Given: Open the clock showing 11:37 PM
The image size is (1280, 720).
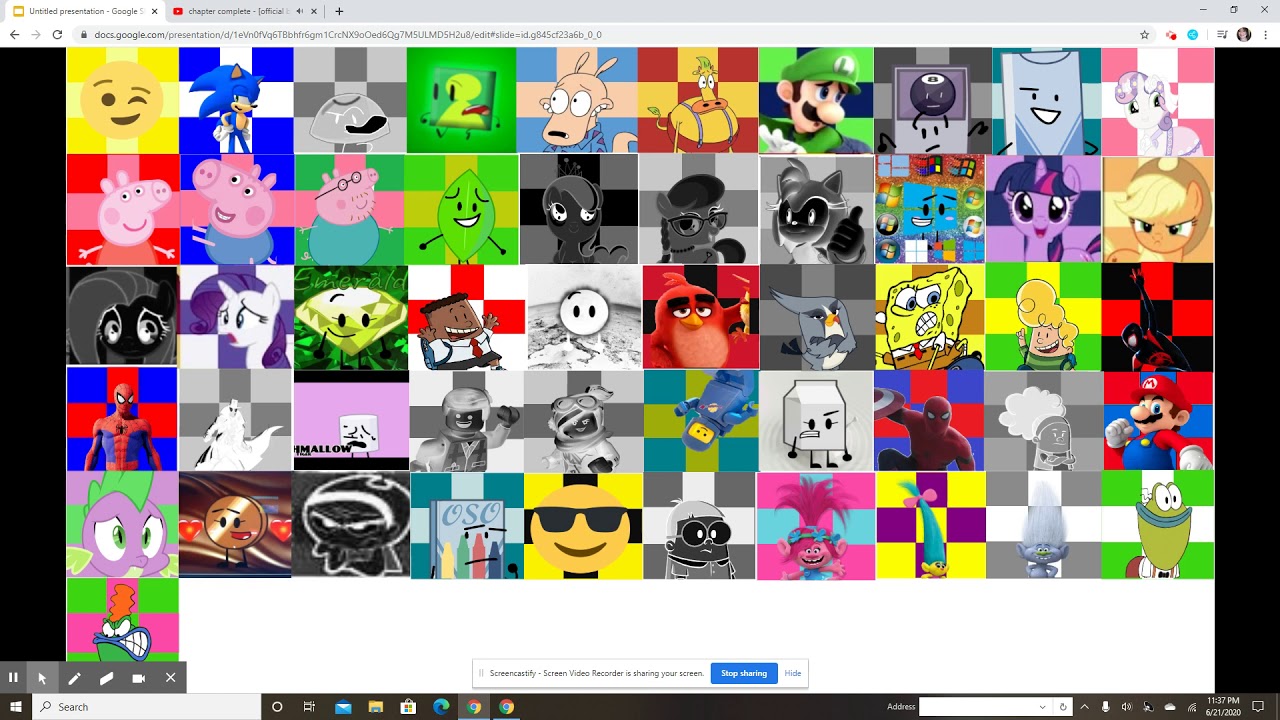Looking at the screenshot, I should [x=1223, y=706].
